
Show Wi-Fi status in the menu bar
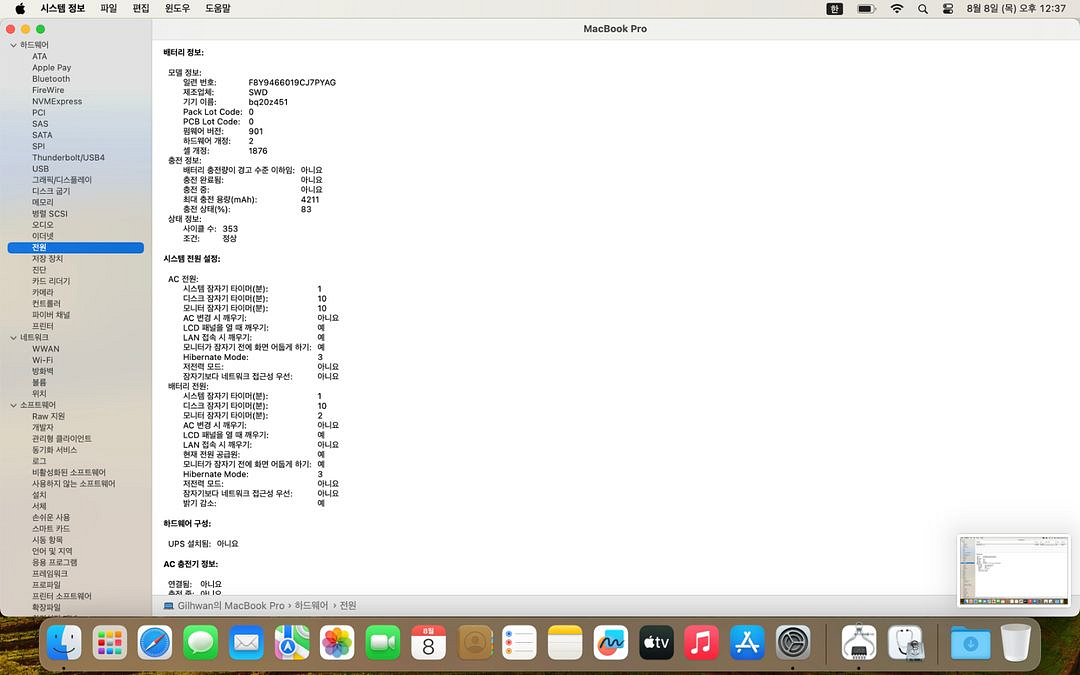(896, 9)
